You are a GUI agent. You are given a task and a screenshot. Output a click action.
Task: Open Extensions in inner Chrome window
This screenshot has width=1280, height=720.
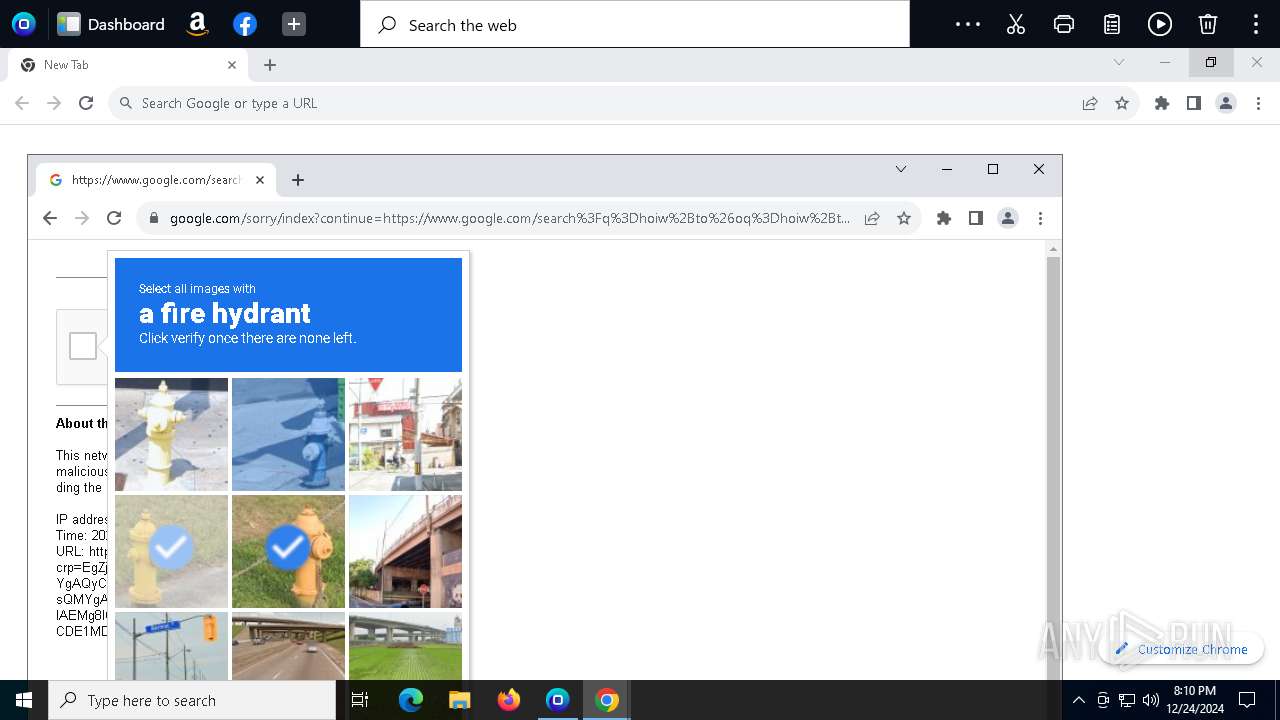tap(944, 218)
